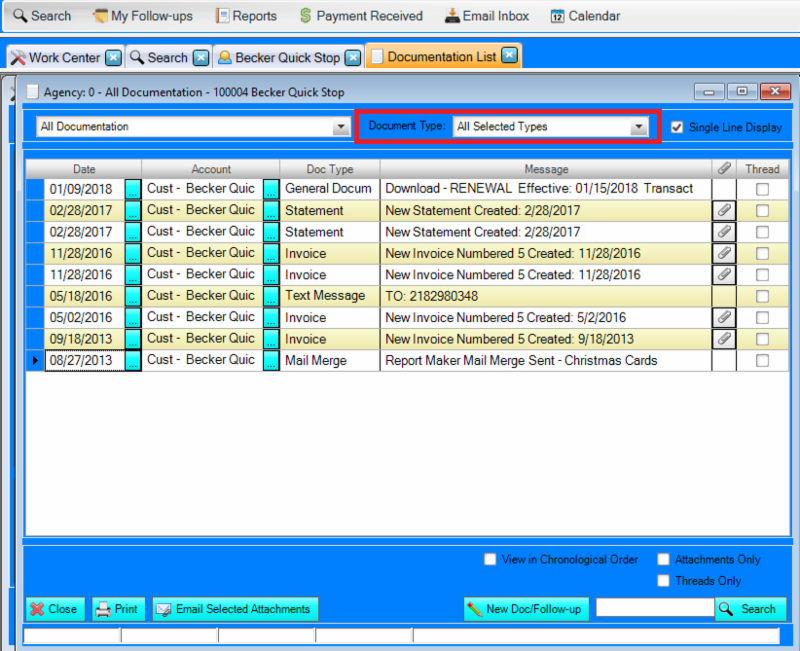
Task: Click date picker button beside 01/09/2018
Action: (133, 189)
